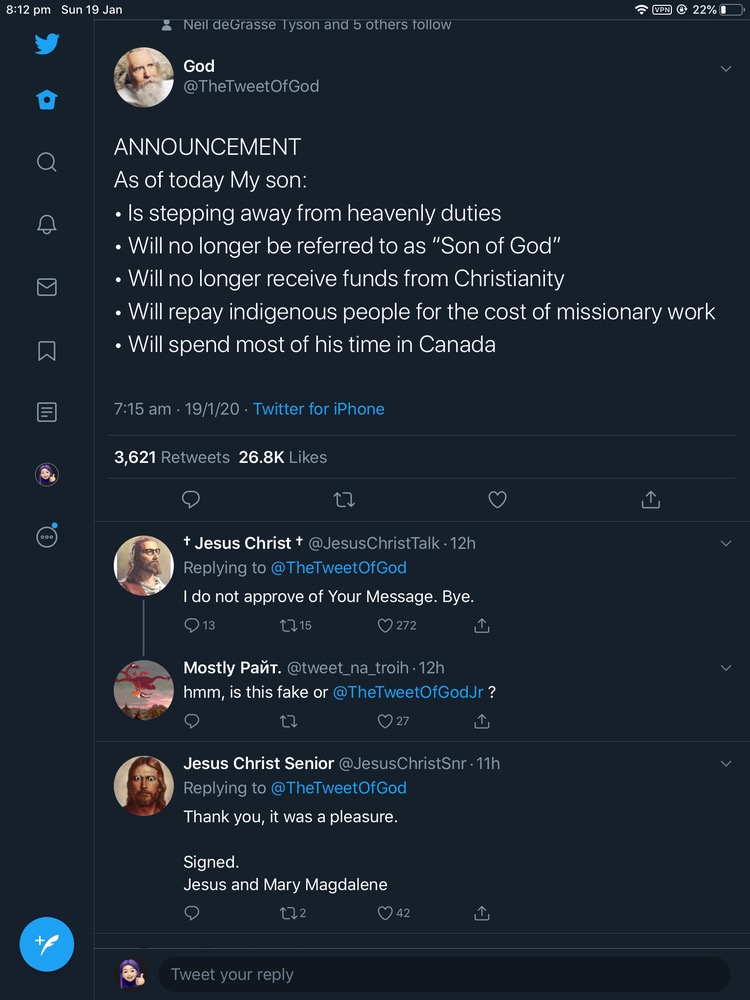Open chevron menu on JesusChristTalk reply
The width and height of the screenshot is (750, 1000).
point(726,543)
